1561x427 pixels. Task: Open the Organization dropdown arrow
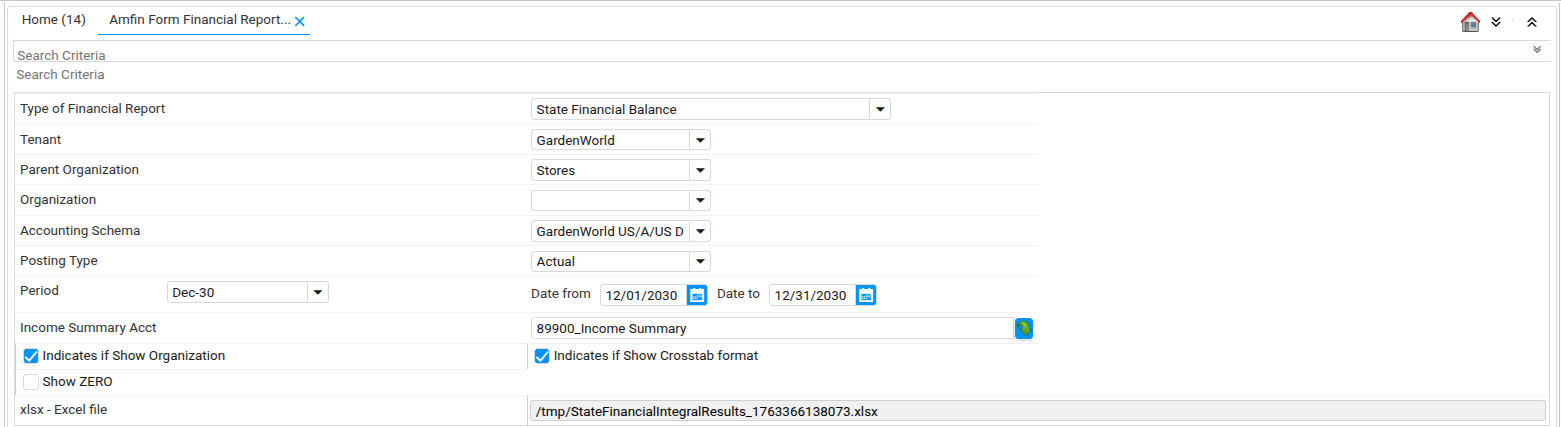click(700, 200)
